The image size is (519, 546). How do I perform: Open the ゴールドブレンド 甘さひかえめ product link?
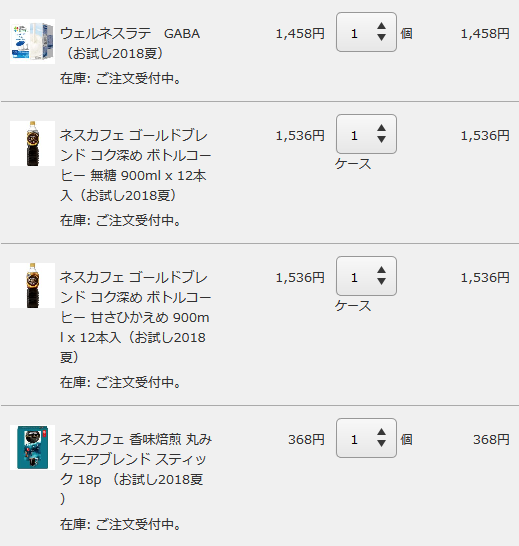(135, 317)
